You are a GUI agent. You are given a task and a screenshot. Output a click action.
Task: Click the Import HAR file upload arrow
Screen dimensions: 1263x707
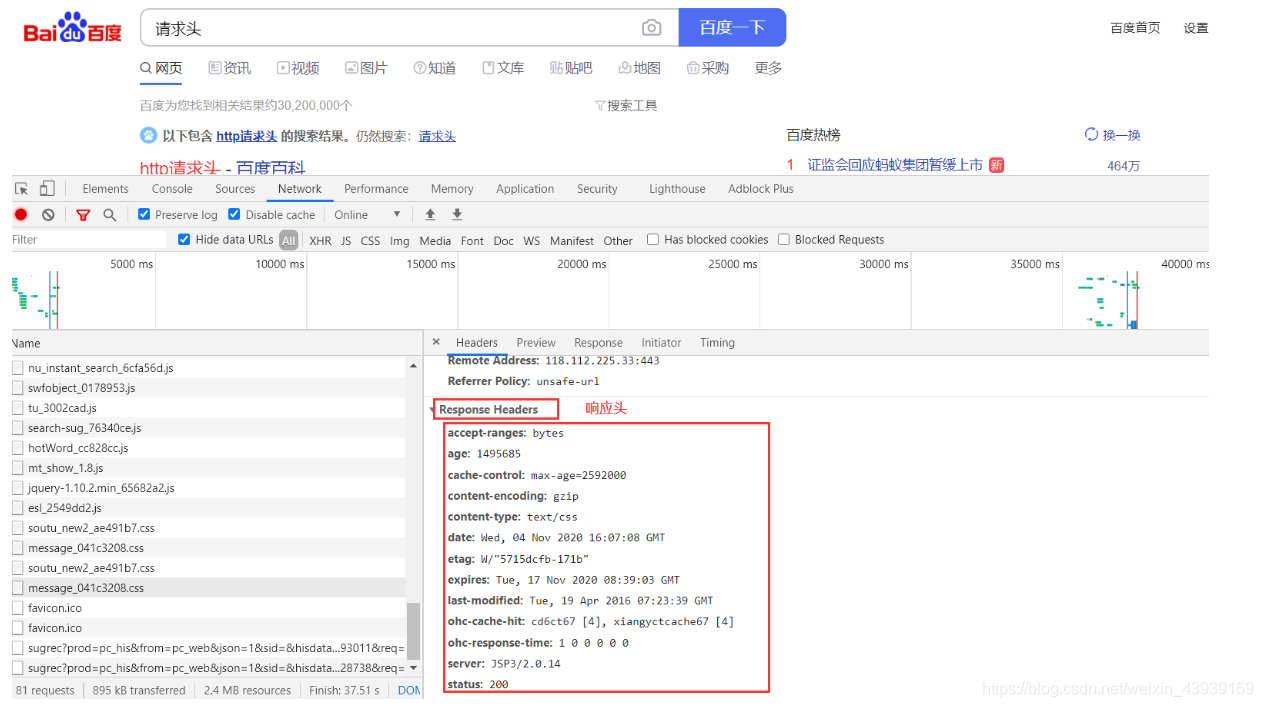click(x=430, y=215)
